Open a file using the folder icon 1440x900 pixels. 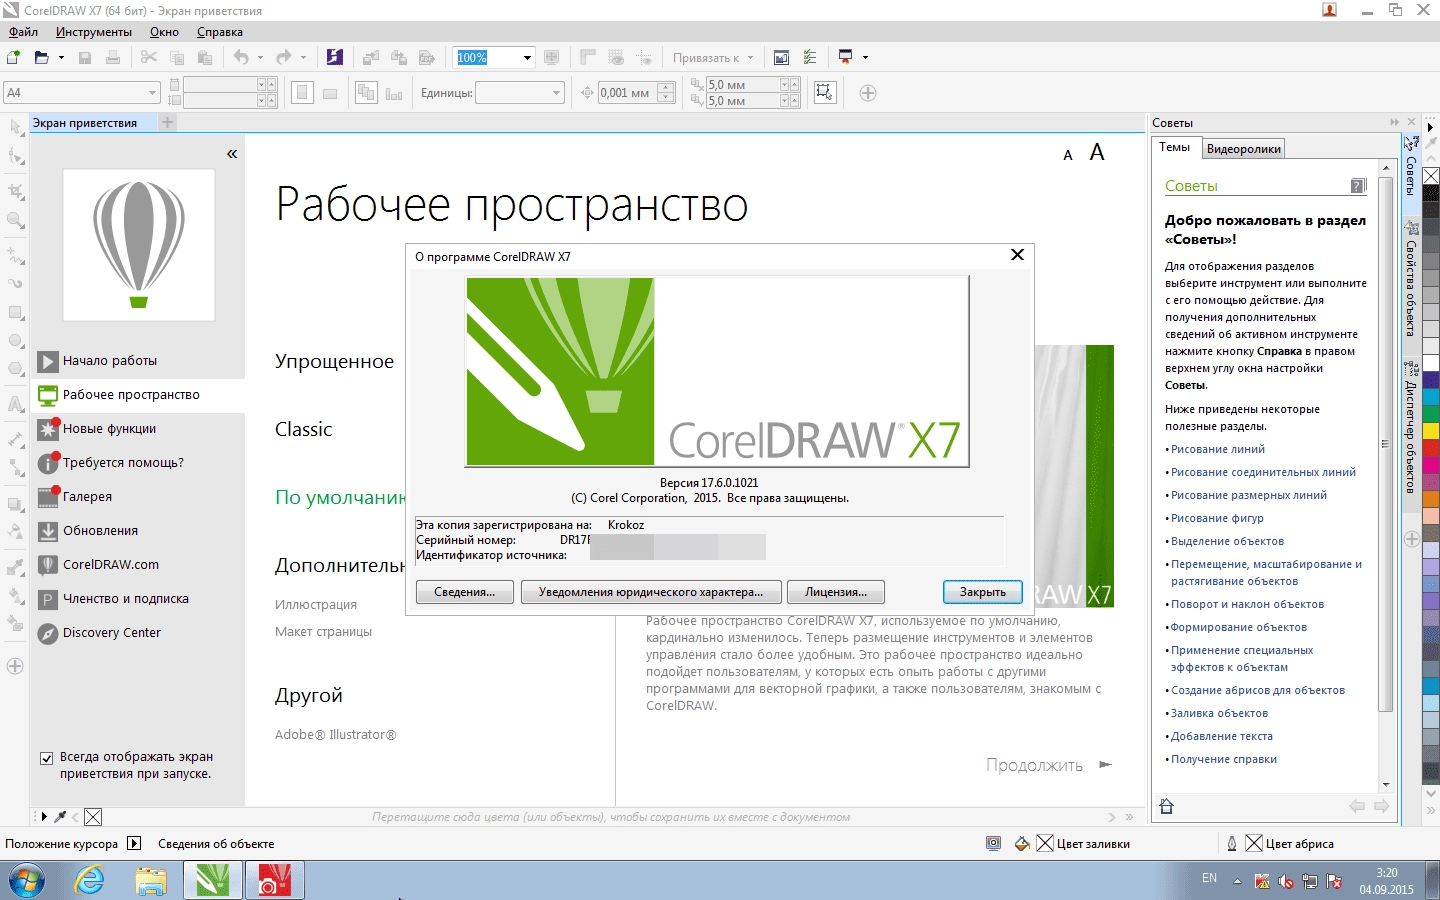coord(41,58)
